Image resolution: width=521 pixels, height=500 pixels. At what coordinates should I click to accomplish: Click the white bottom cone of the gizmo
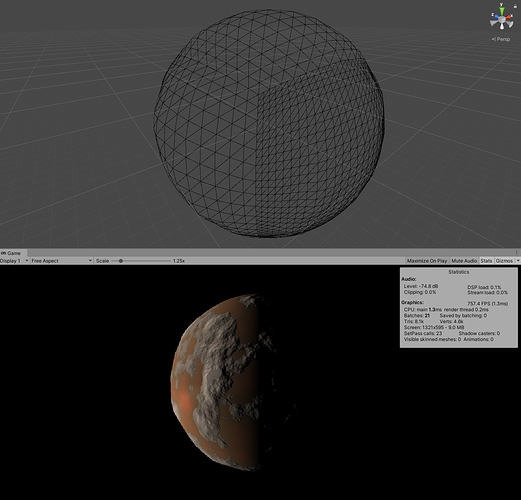pyautogui.click(x=502, y=27)
